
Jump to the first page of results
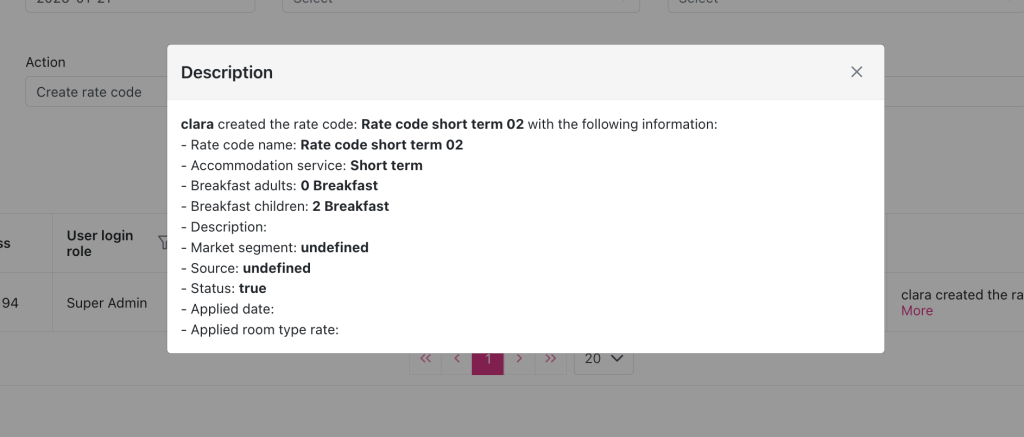coord(426,359)
